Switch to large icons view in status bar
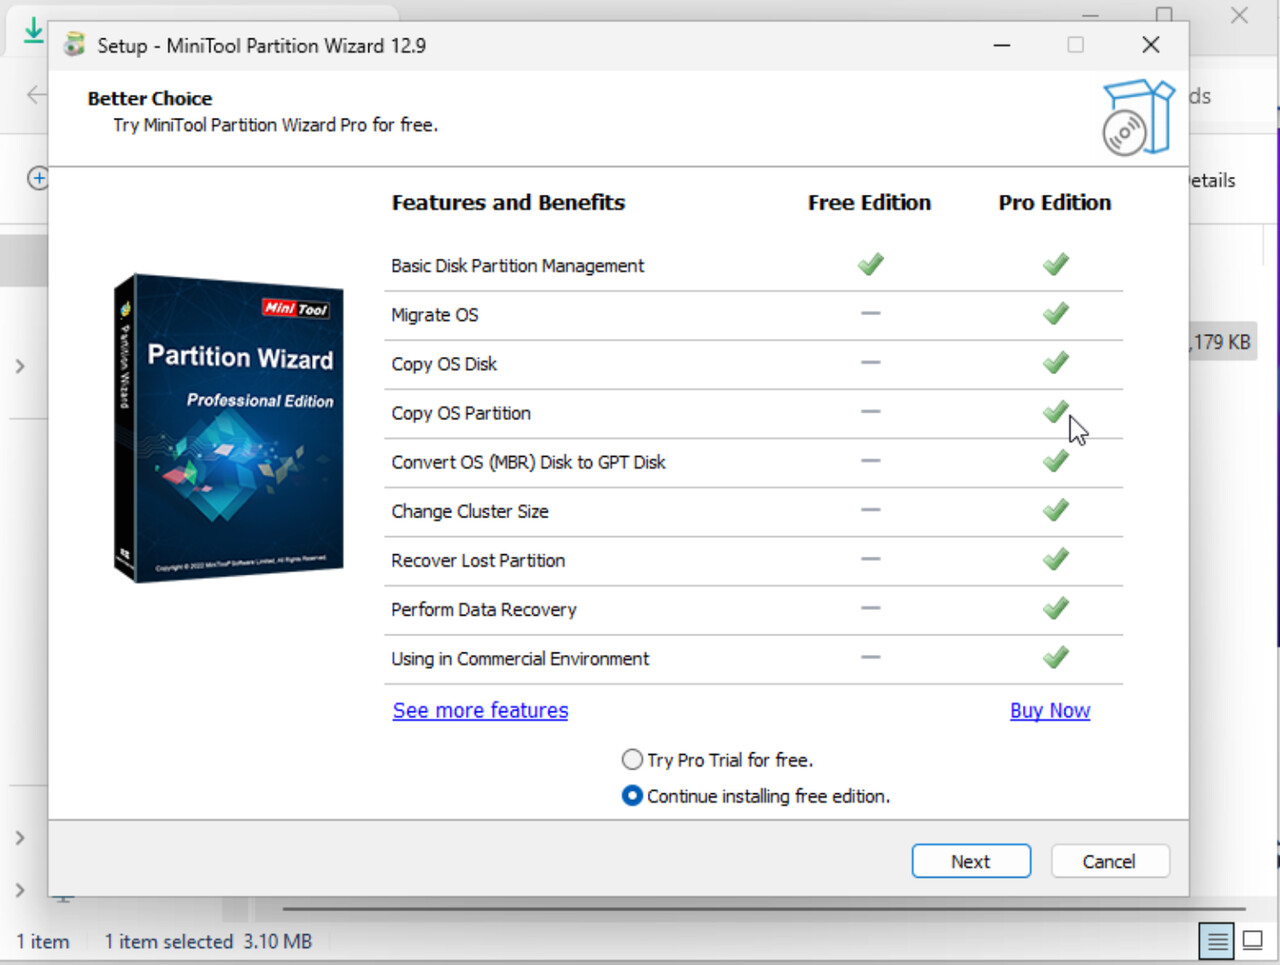Screen dimensions: 1280x965 tap(1253, 940)
